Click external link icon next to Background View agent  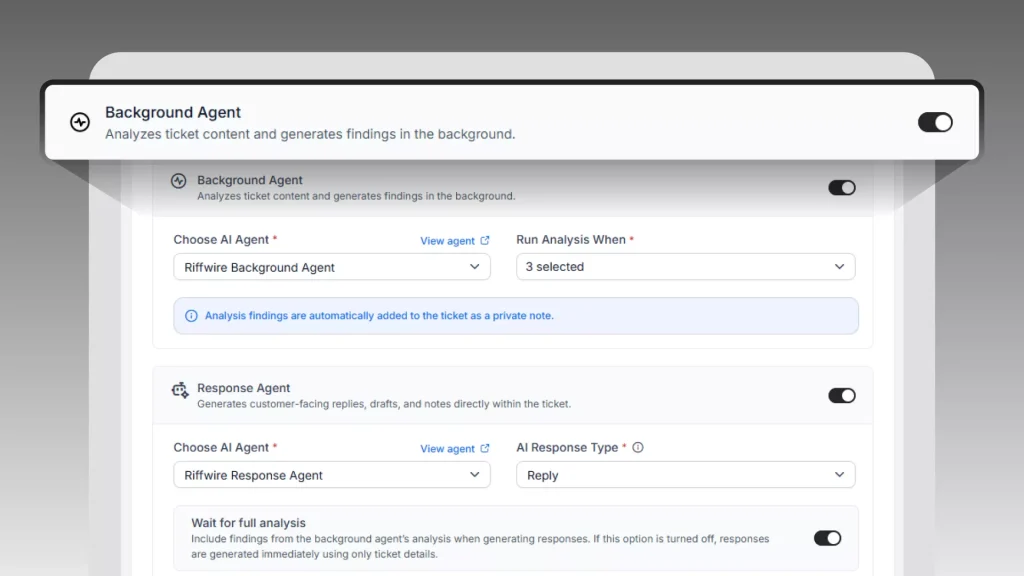click(485, 240)
